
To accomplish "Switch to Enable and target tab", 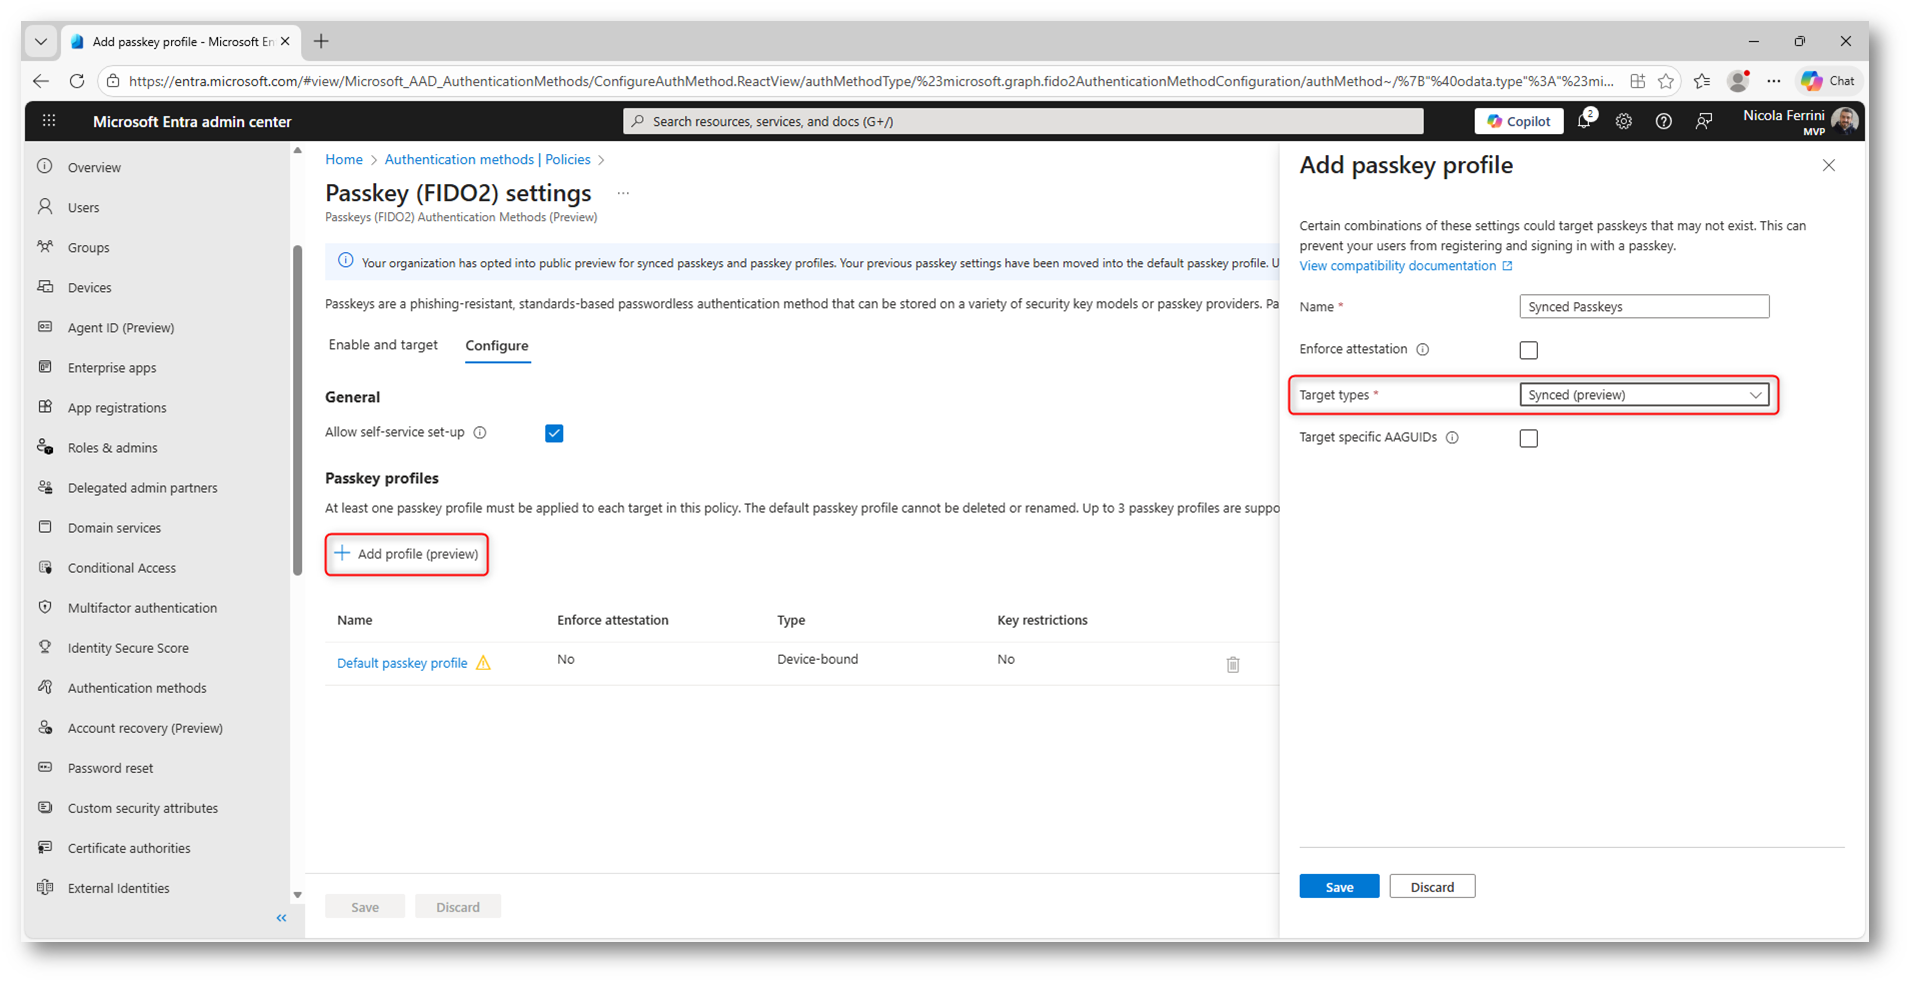I will [383, 345].
